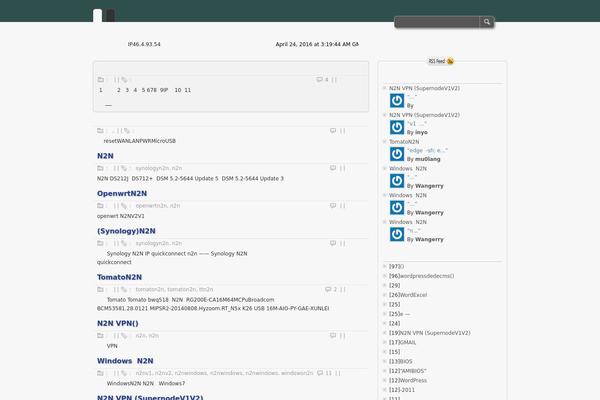The height and width of the screenshot is (400, 600).
Task: Click the folder icon under Windows N2N post title
Action: pyautogui.click(x=100, y=373)
